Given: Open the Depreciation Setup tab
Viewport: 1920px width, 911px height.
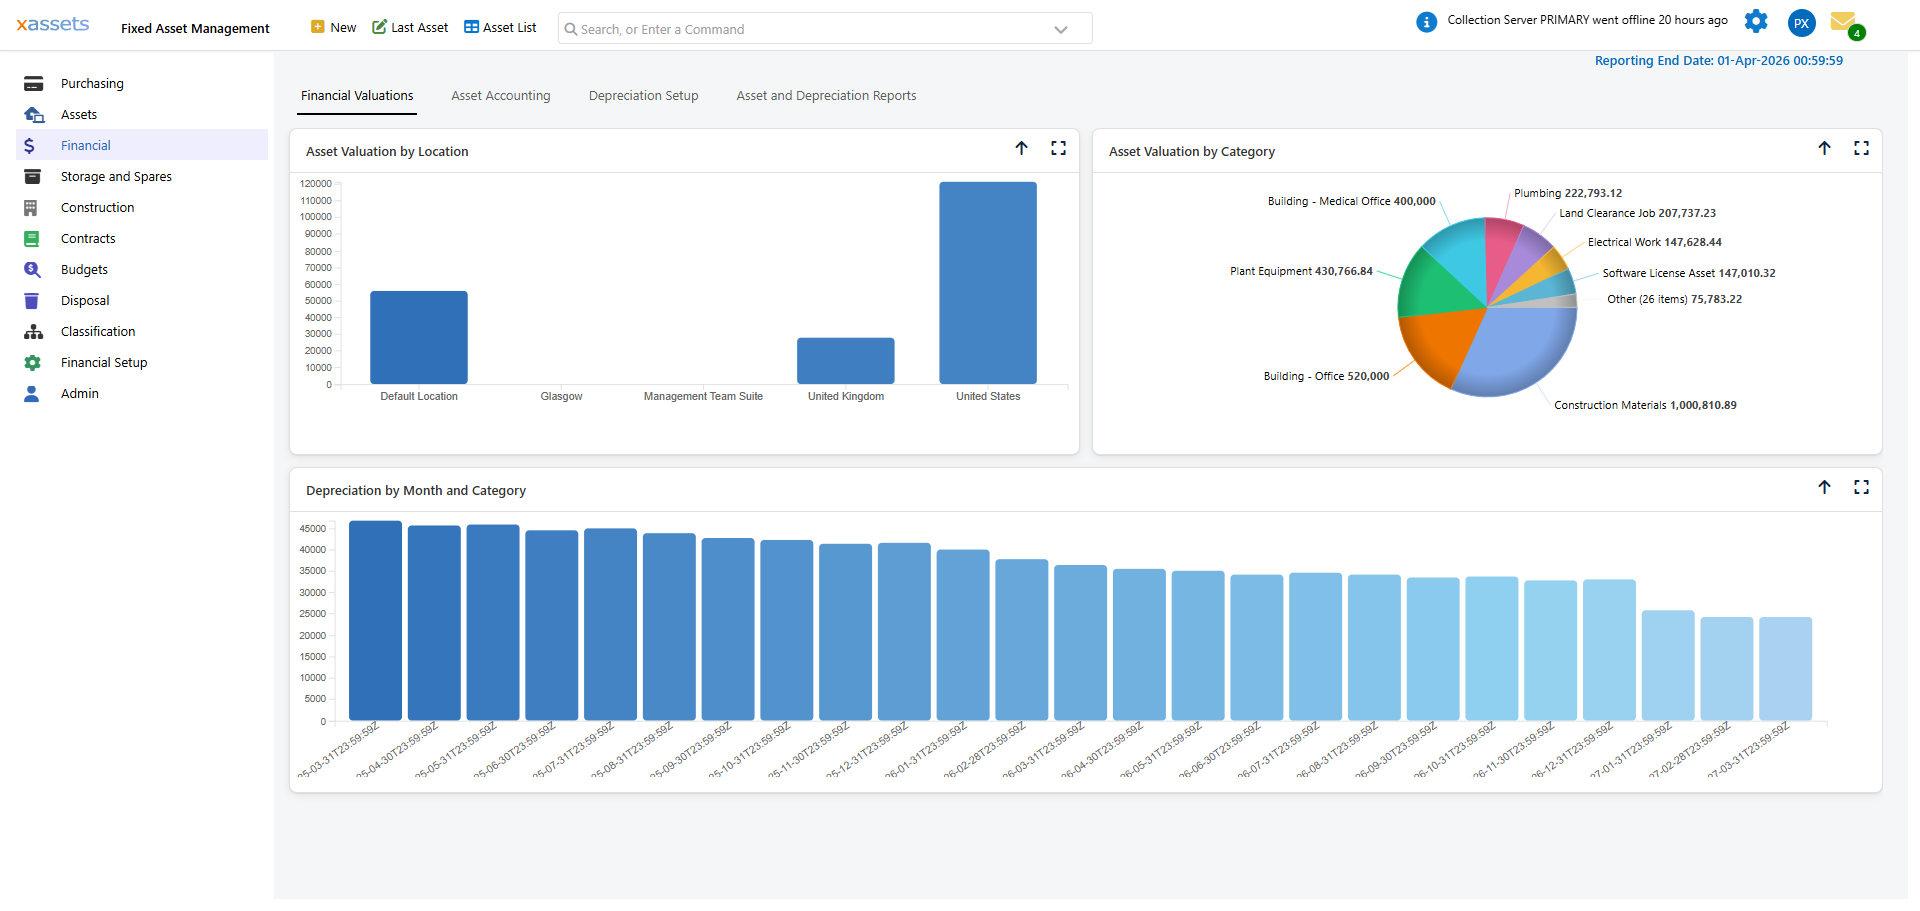Looking at the screenshot, I should pos(643,96).
